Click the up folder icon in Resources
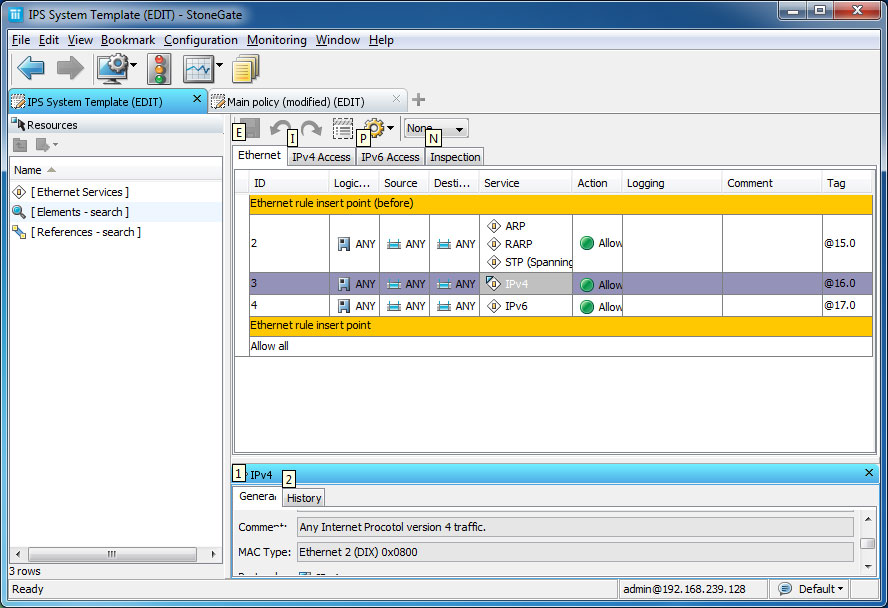 pos(20,145)
